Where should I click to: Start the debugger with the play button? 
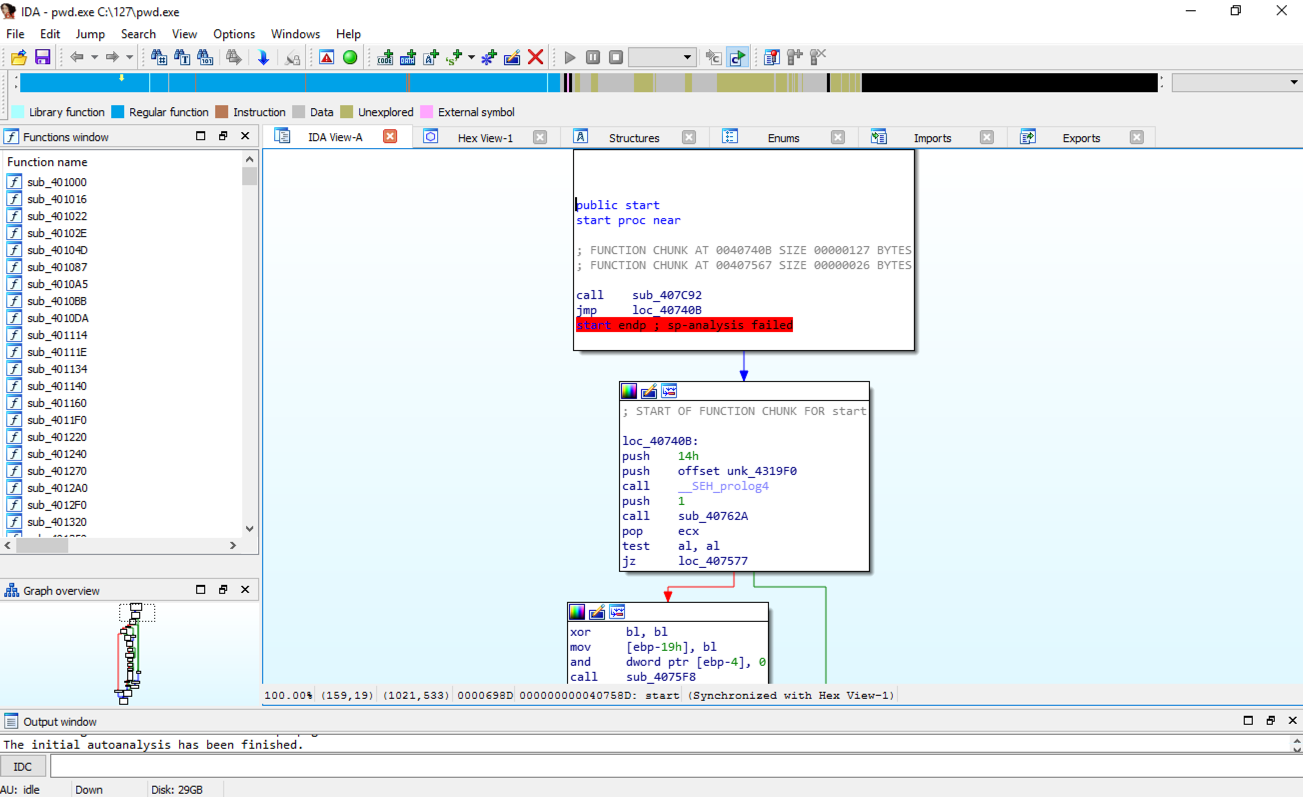(x=570, y=58)
